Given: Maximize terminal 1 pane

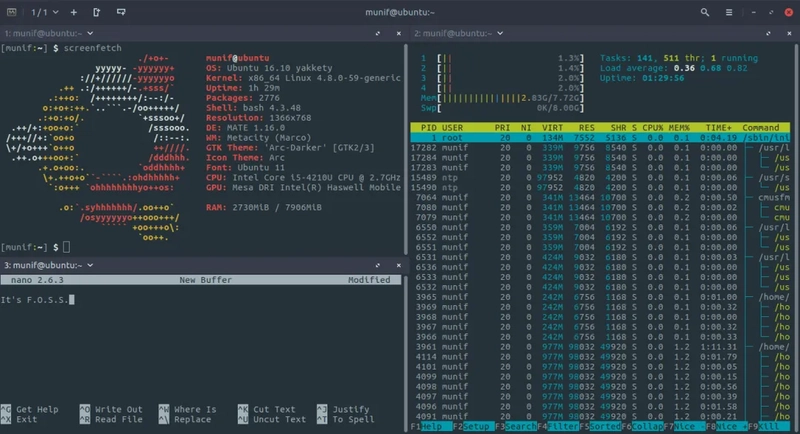Looking at the screenshot, I should [378, 33].
